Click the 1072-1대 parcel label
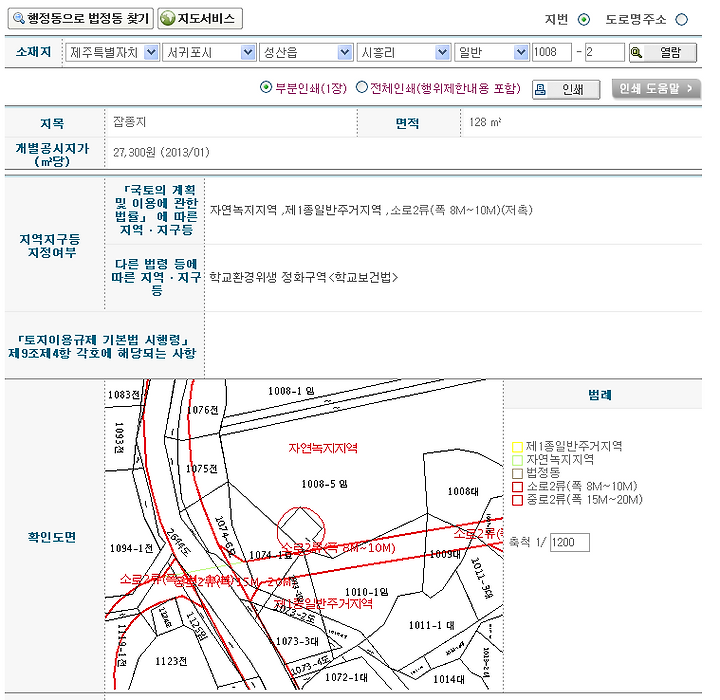Image resolution: width=720 pixels, height=700 pixels. click(x=346, y=677)
